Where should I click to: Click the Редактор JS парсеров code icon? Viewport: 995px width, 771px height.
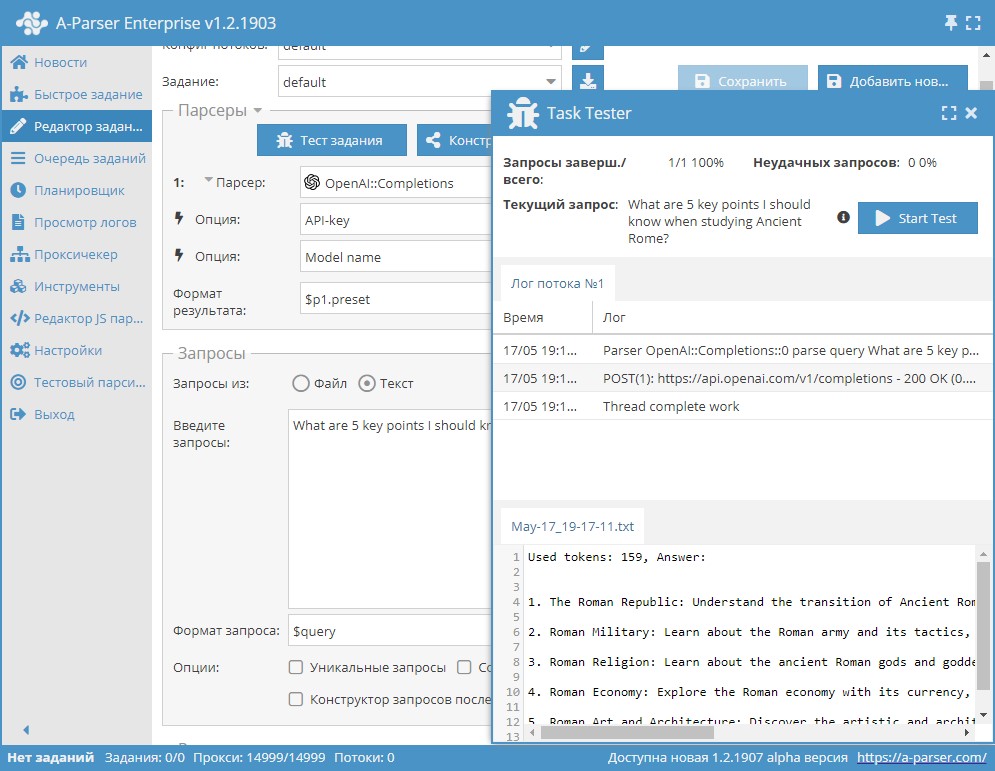click(20, 318)
